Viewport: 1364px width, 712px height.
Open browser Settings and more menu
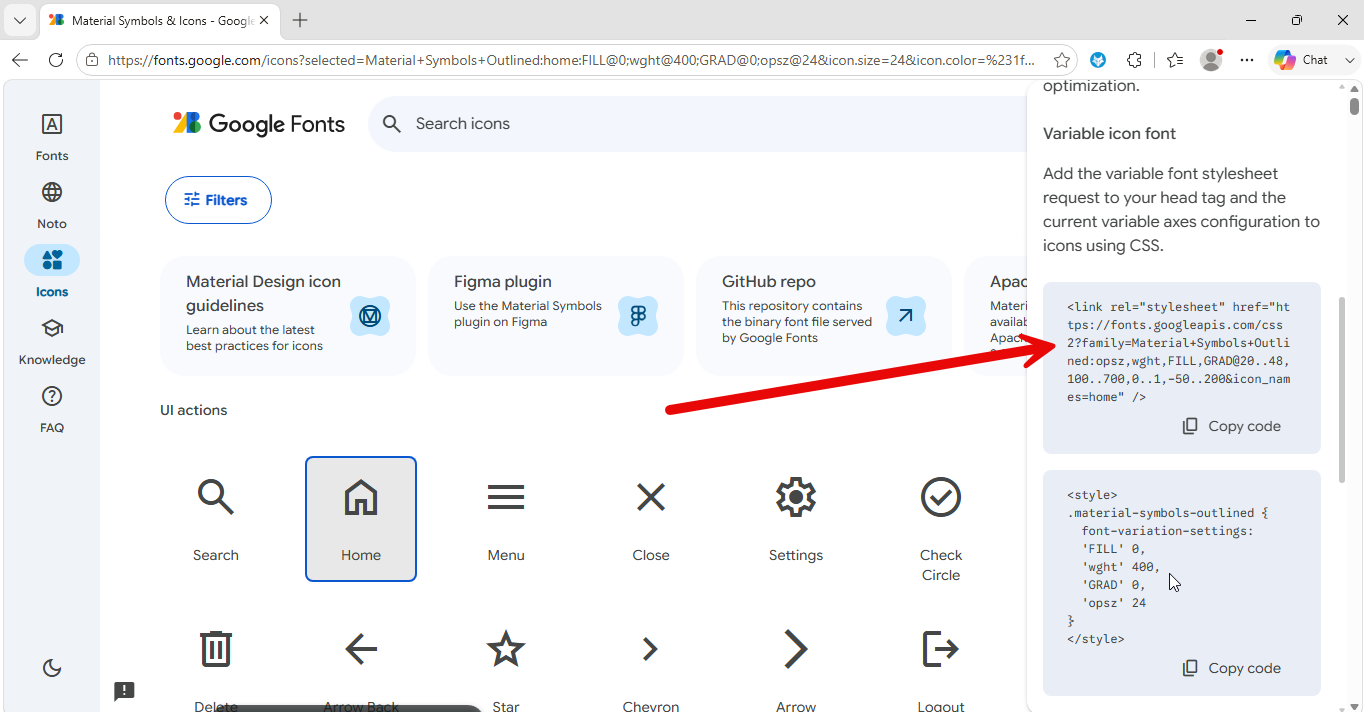coord(1247,60)
